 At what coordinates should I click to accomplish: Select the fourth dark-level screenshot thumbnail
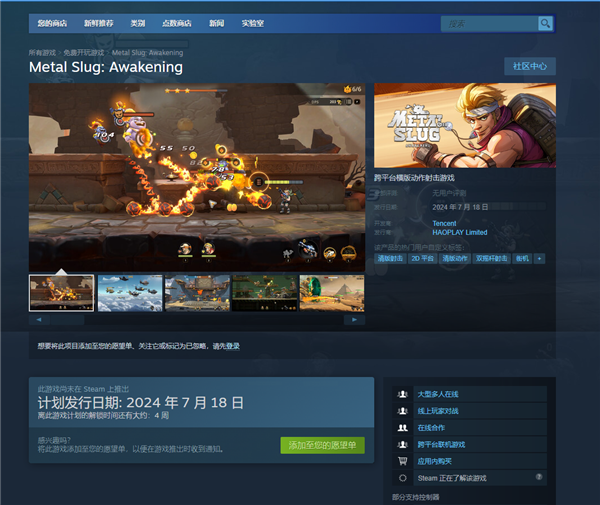pos(265,293)
